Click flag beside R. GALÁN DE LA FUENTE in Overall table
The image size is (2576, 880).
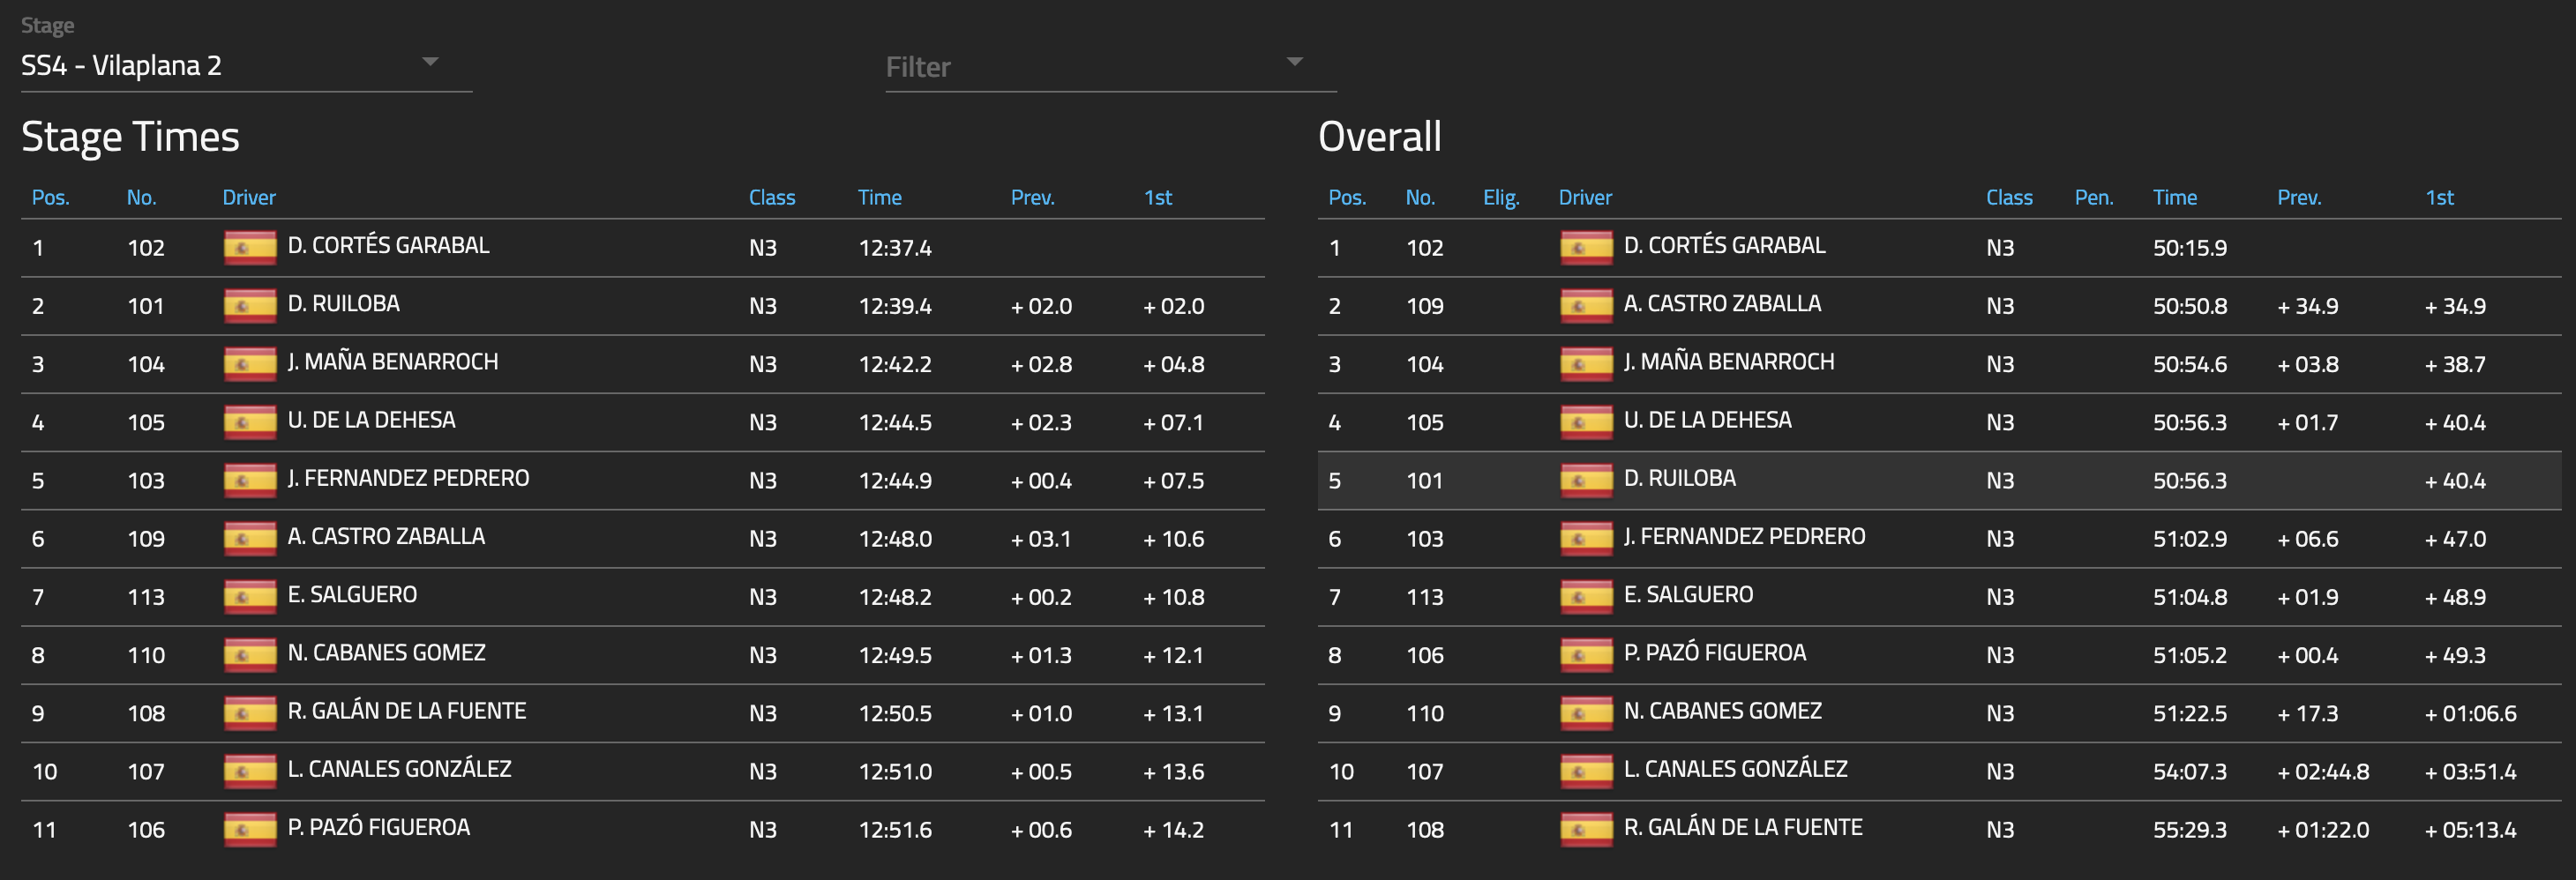coord(1586,829)
